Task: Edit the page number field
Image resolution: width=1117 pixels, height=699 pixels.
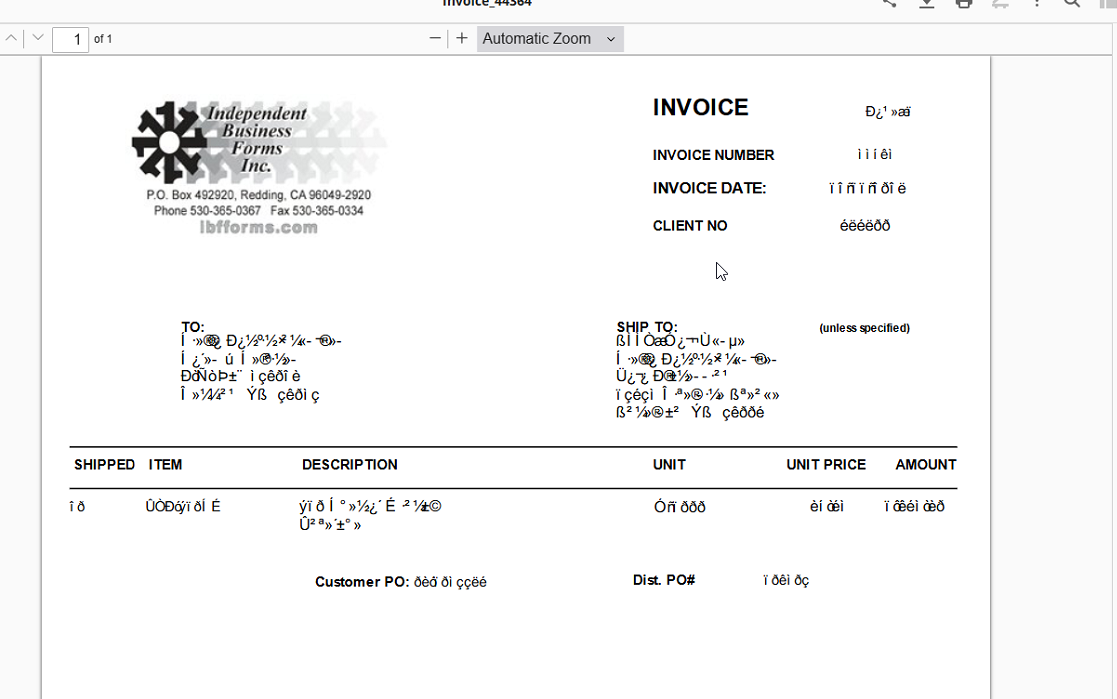Action: [71, 39]
